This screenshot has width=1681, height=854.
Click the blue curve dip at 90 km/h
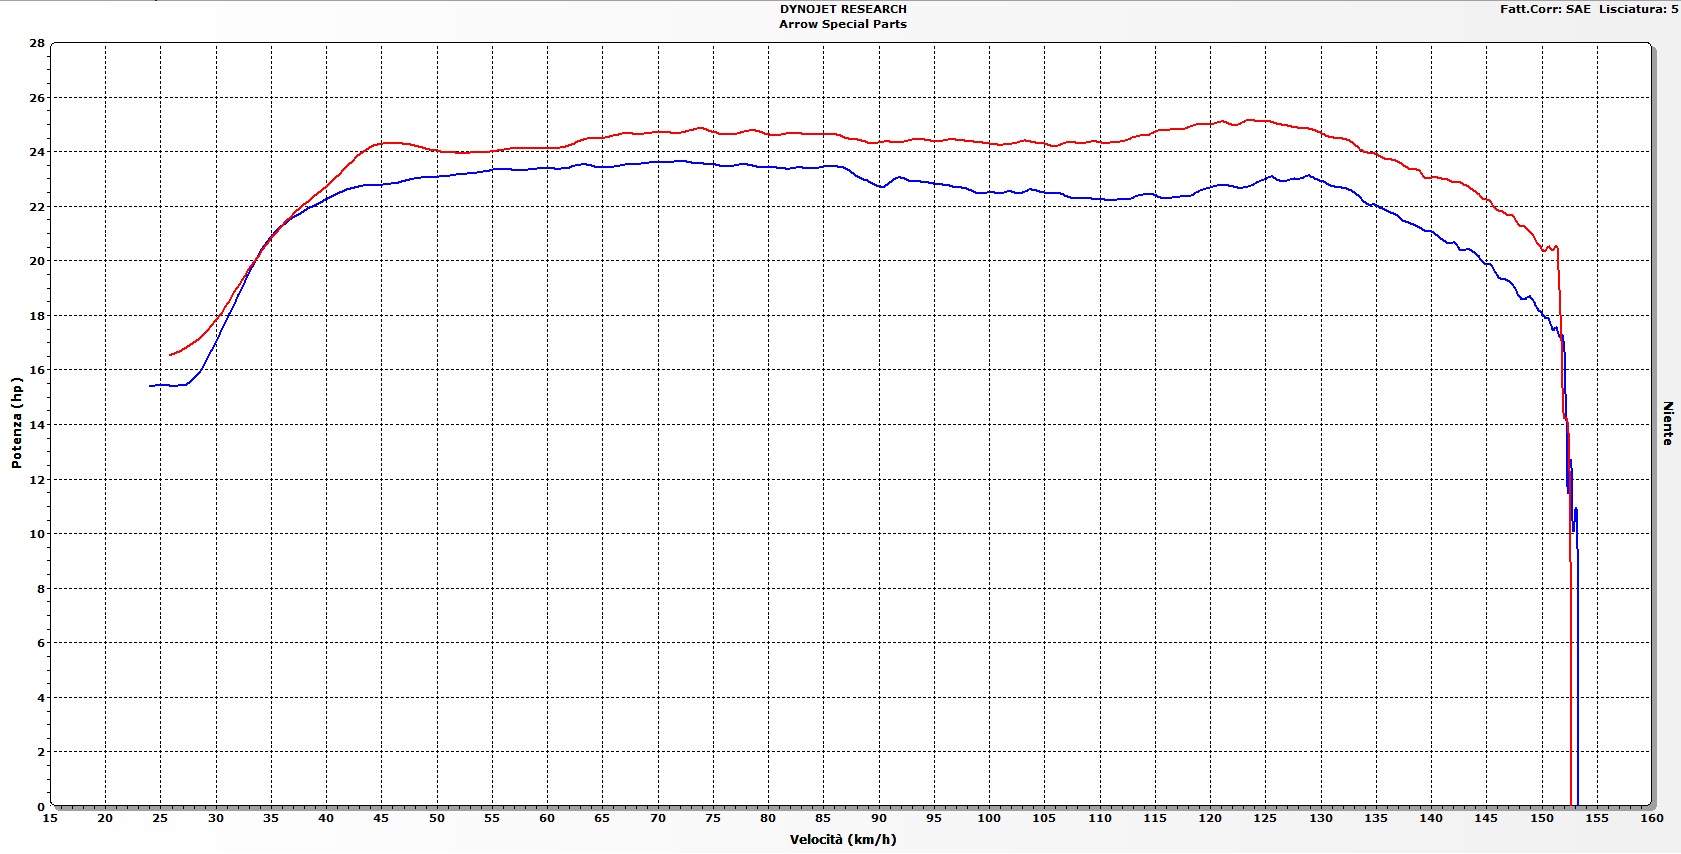click(881, 186)
